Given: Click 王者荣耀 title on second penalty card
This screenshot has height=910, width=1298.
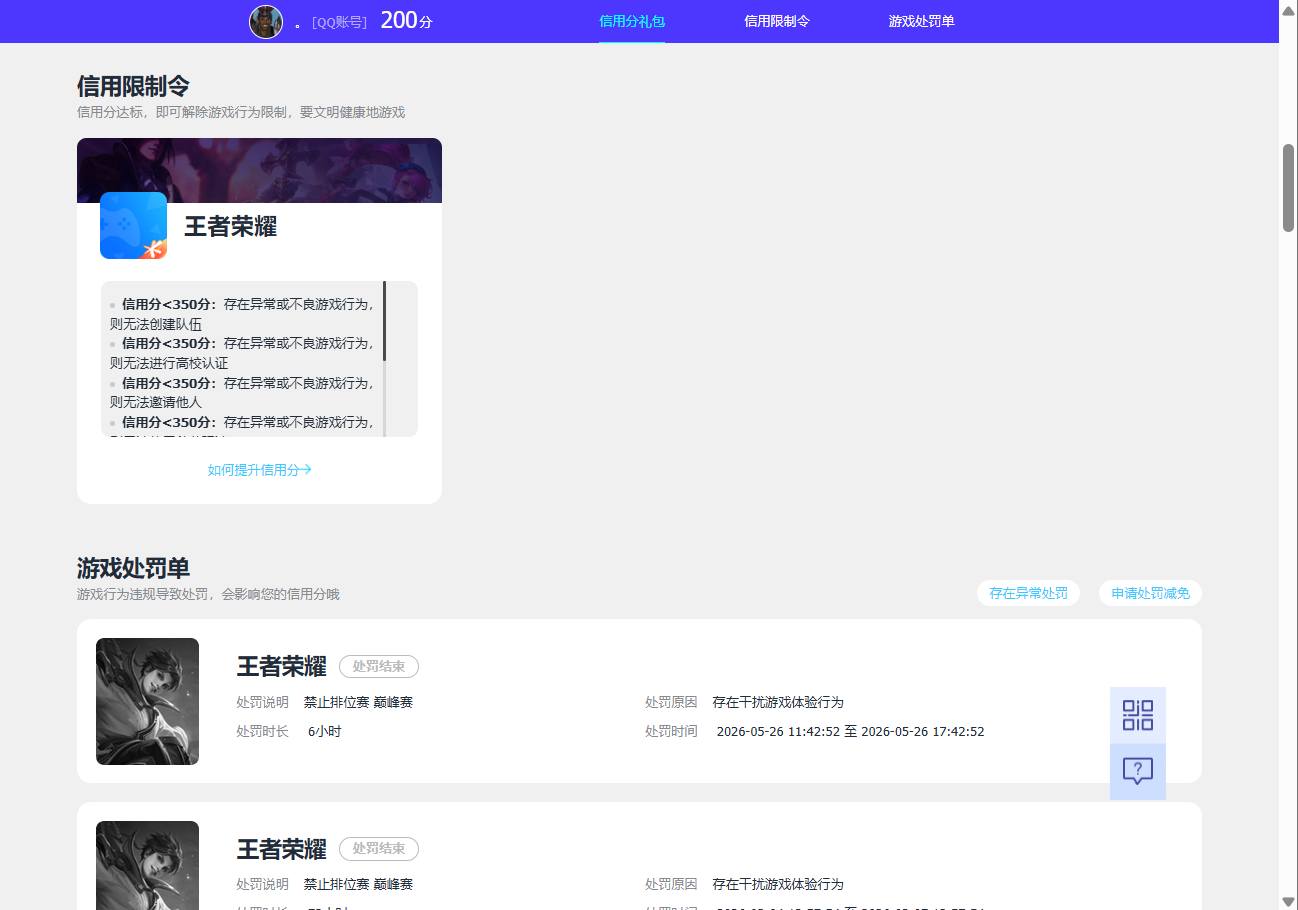Looking at the screenshot, I should [282, 849].
